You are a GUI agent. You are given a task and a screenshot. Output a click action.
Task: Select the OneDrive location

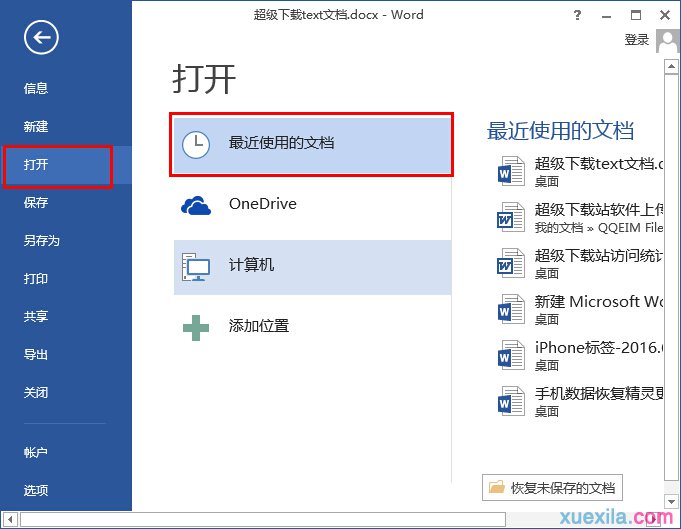tap(312, 205)
